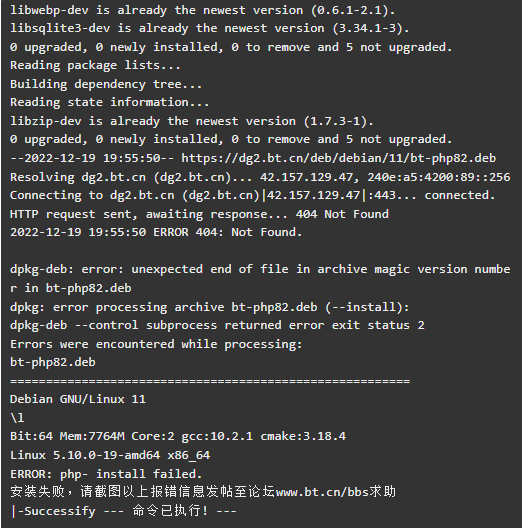Image resolution: width=522 pixels, height=528 pixels.
Task: Click the equals-sign separator line
Action: click(x=210, y=381)
